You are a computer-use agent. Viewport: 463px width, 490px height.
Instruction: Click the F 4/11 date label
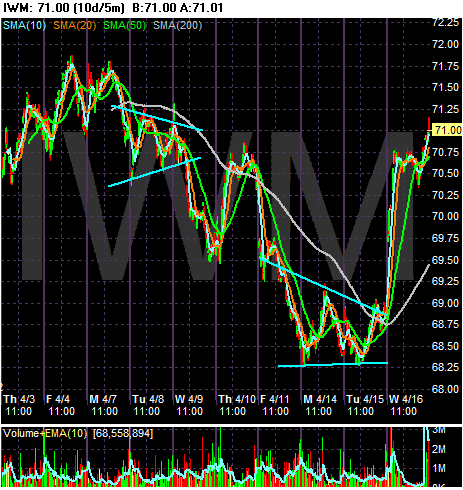275,399
